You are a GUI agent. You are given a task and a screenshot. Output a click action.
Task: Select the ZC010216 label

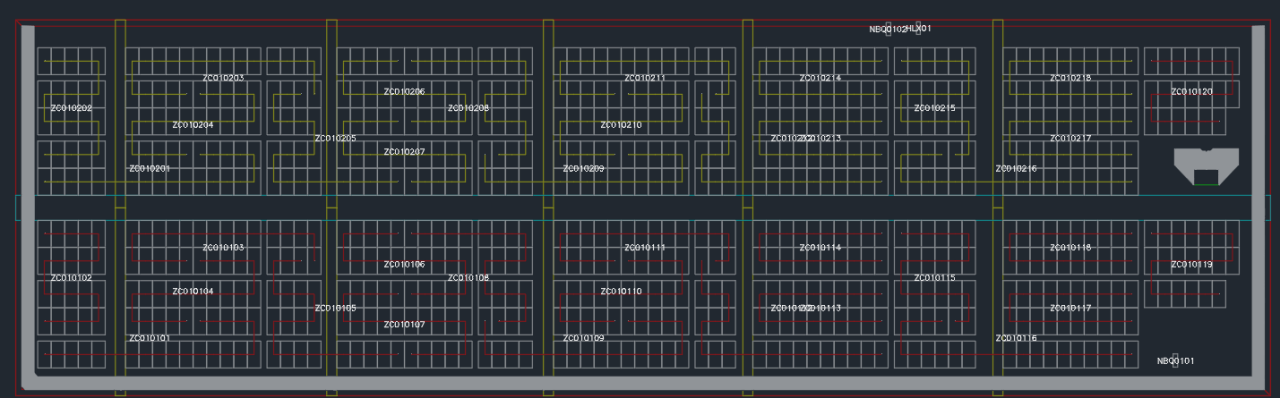[1016, 169]
